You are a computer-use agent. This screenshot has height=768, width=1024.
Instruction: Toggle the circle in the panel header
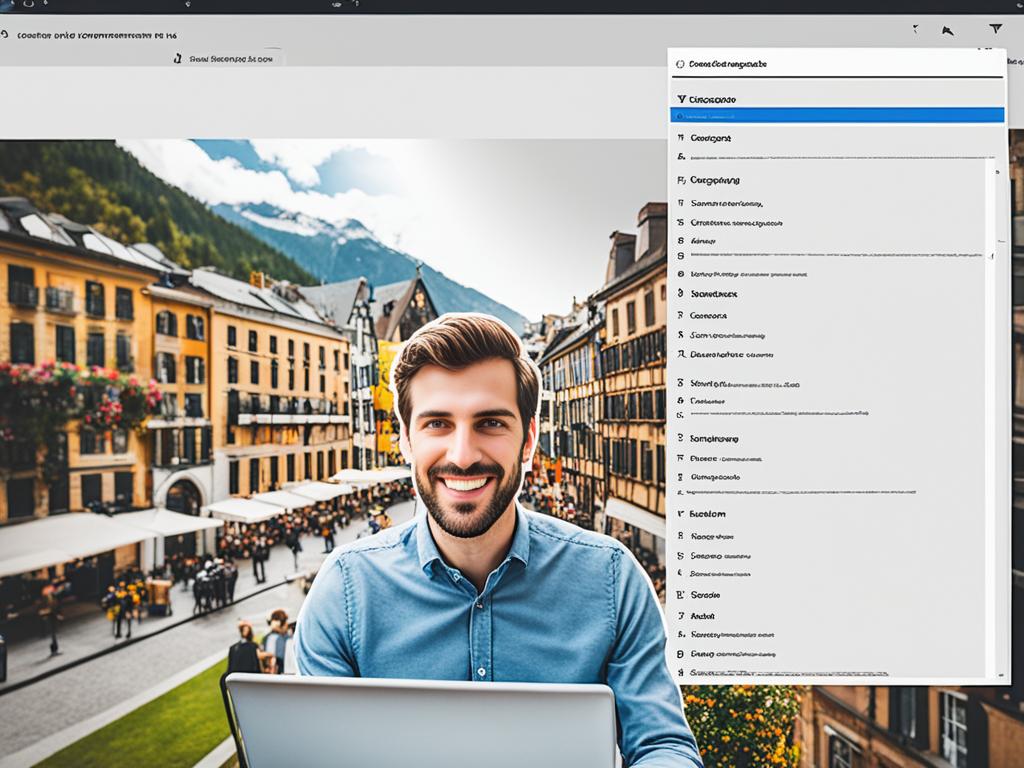click(x=680, y=64)
